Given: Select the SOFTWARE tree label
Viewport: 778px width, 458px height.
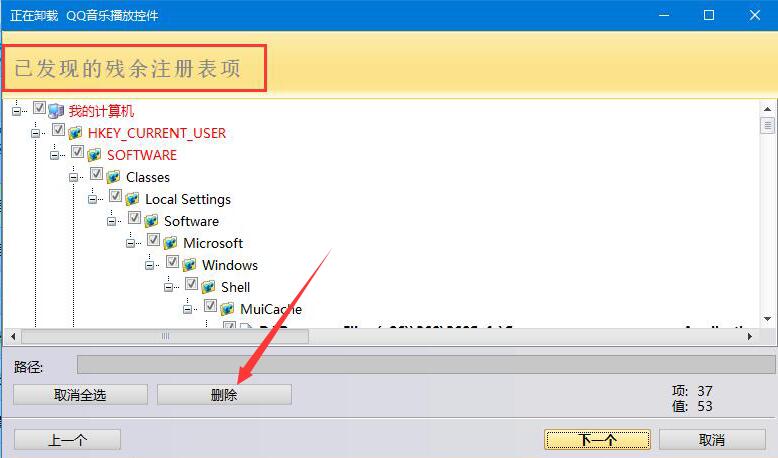Looking at the screenshot, I should pos(142,155).
